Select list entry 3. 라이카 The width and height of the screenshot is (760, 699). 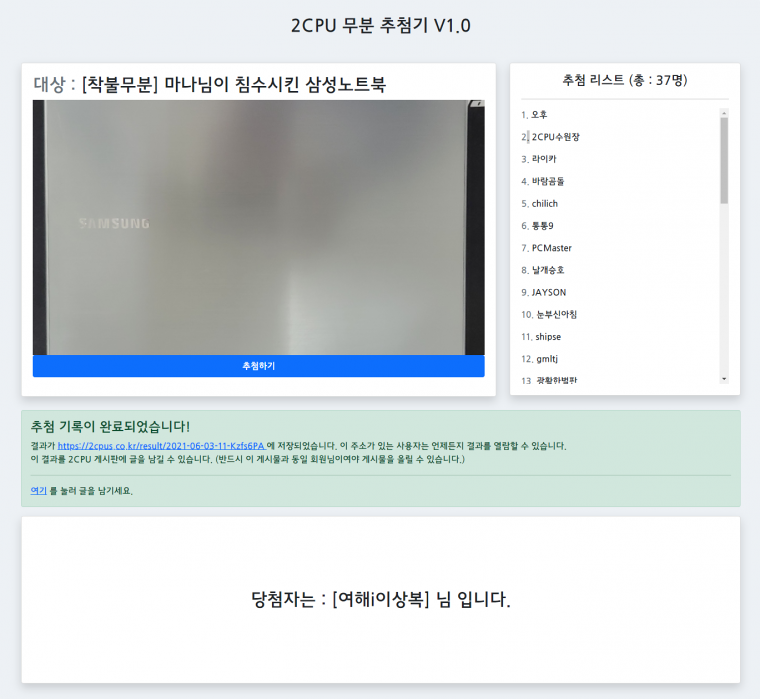(538, 159)
